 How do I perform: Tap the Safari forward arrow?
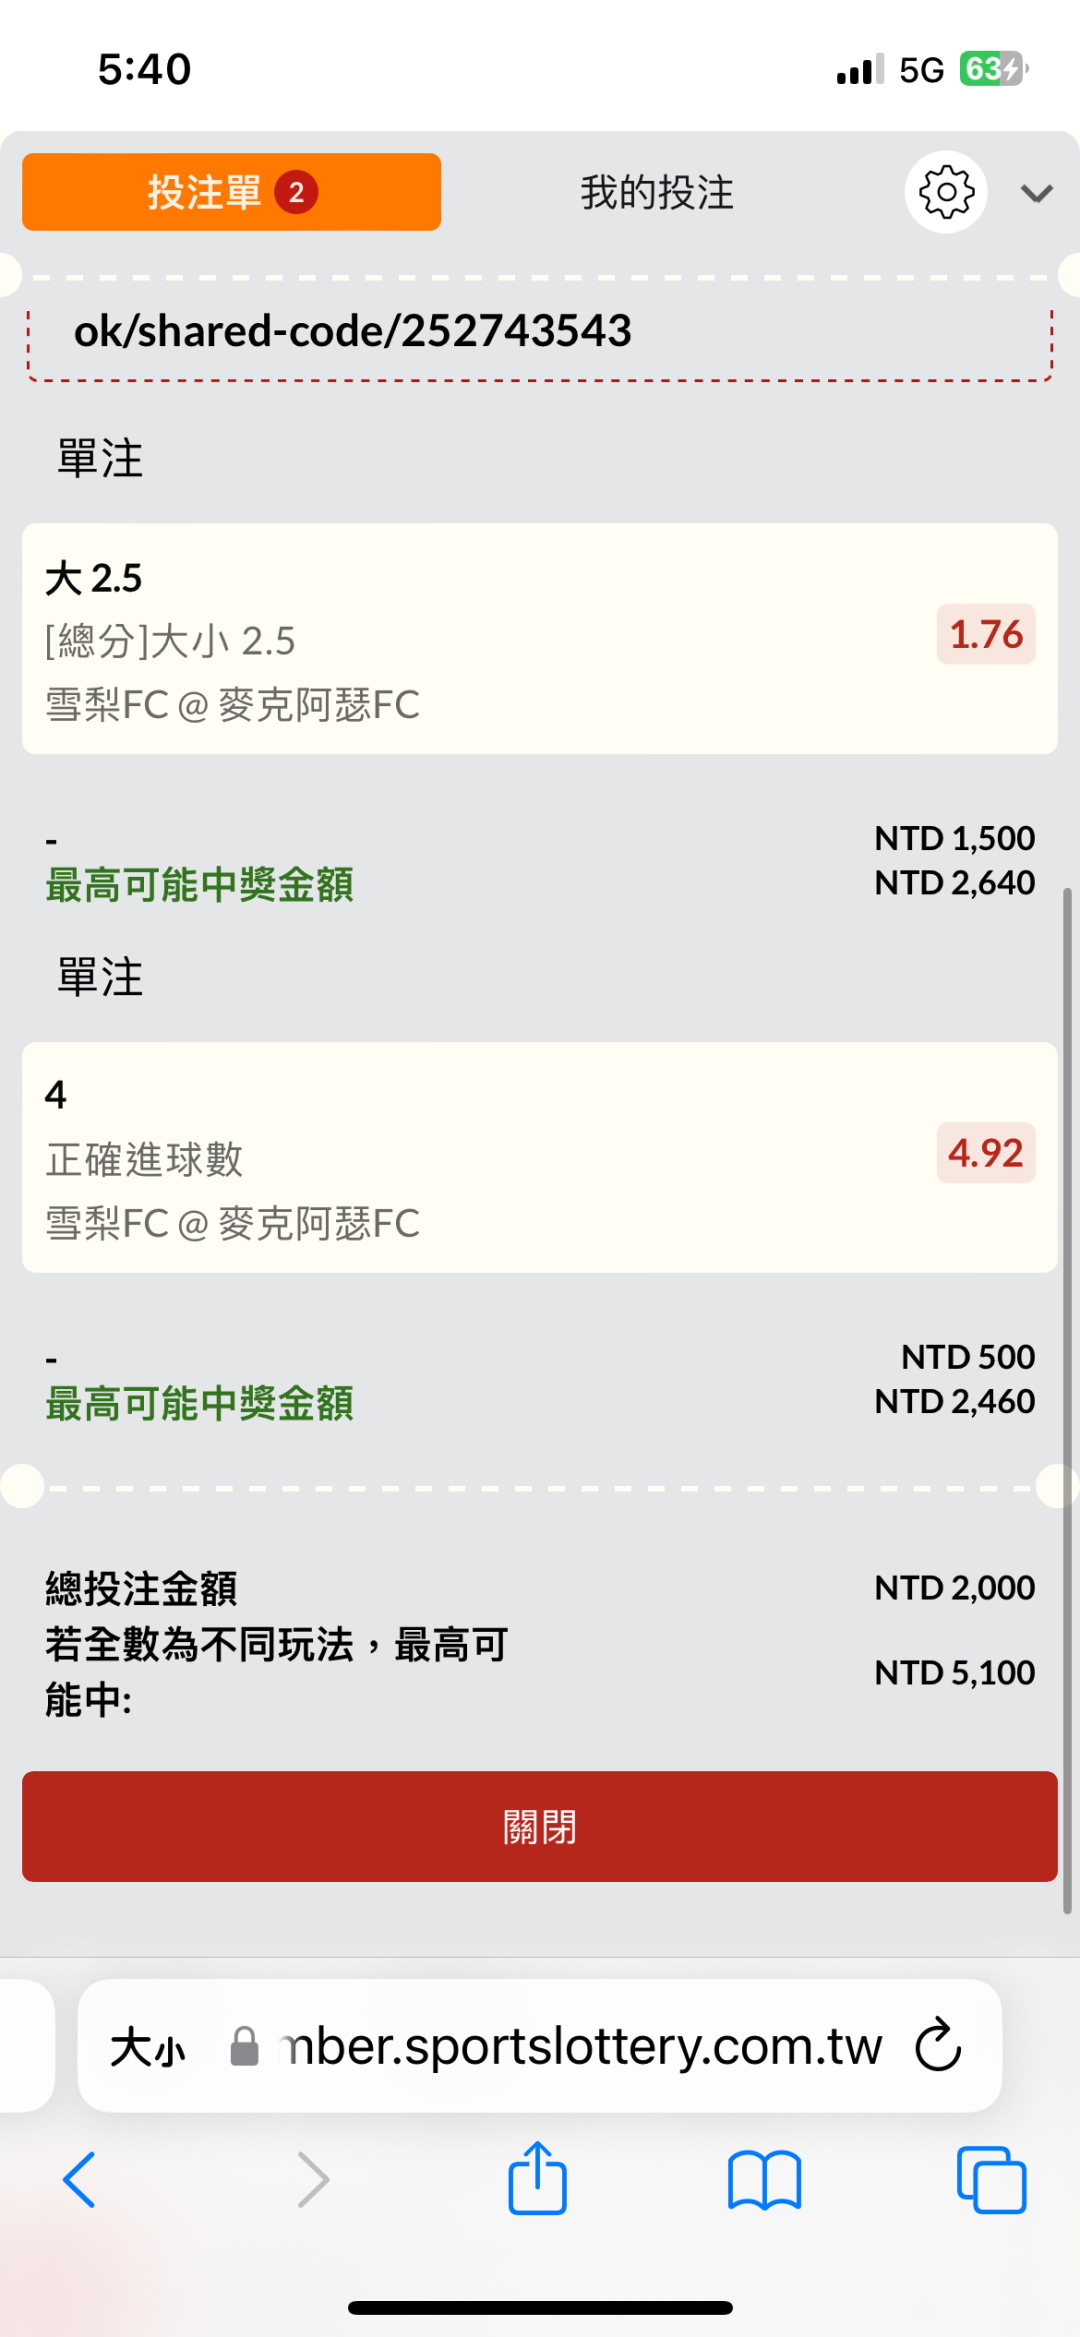[x=313, y=2180]
